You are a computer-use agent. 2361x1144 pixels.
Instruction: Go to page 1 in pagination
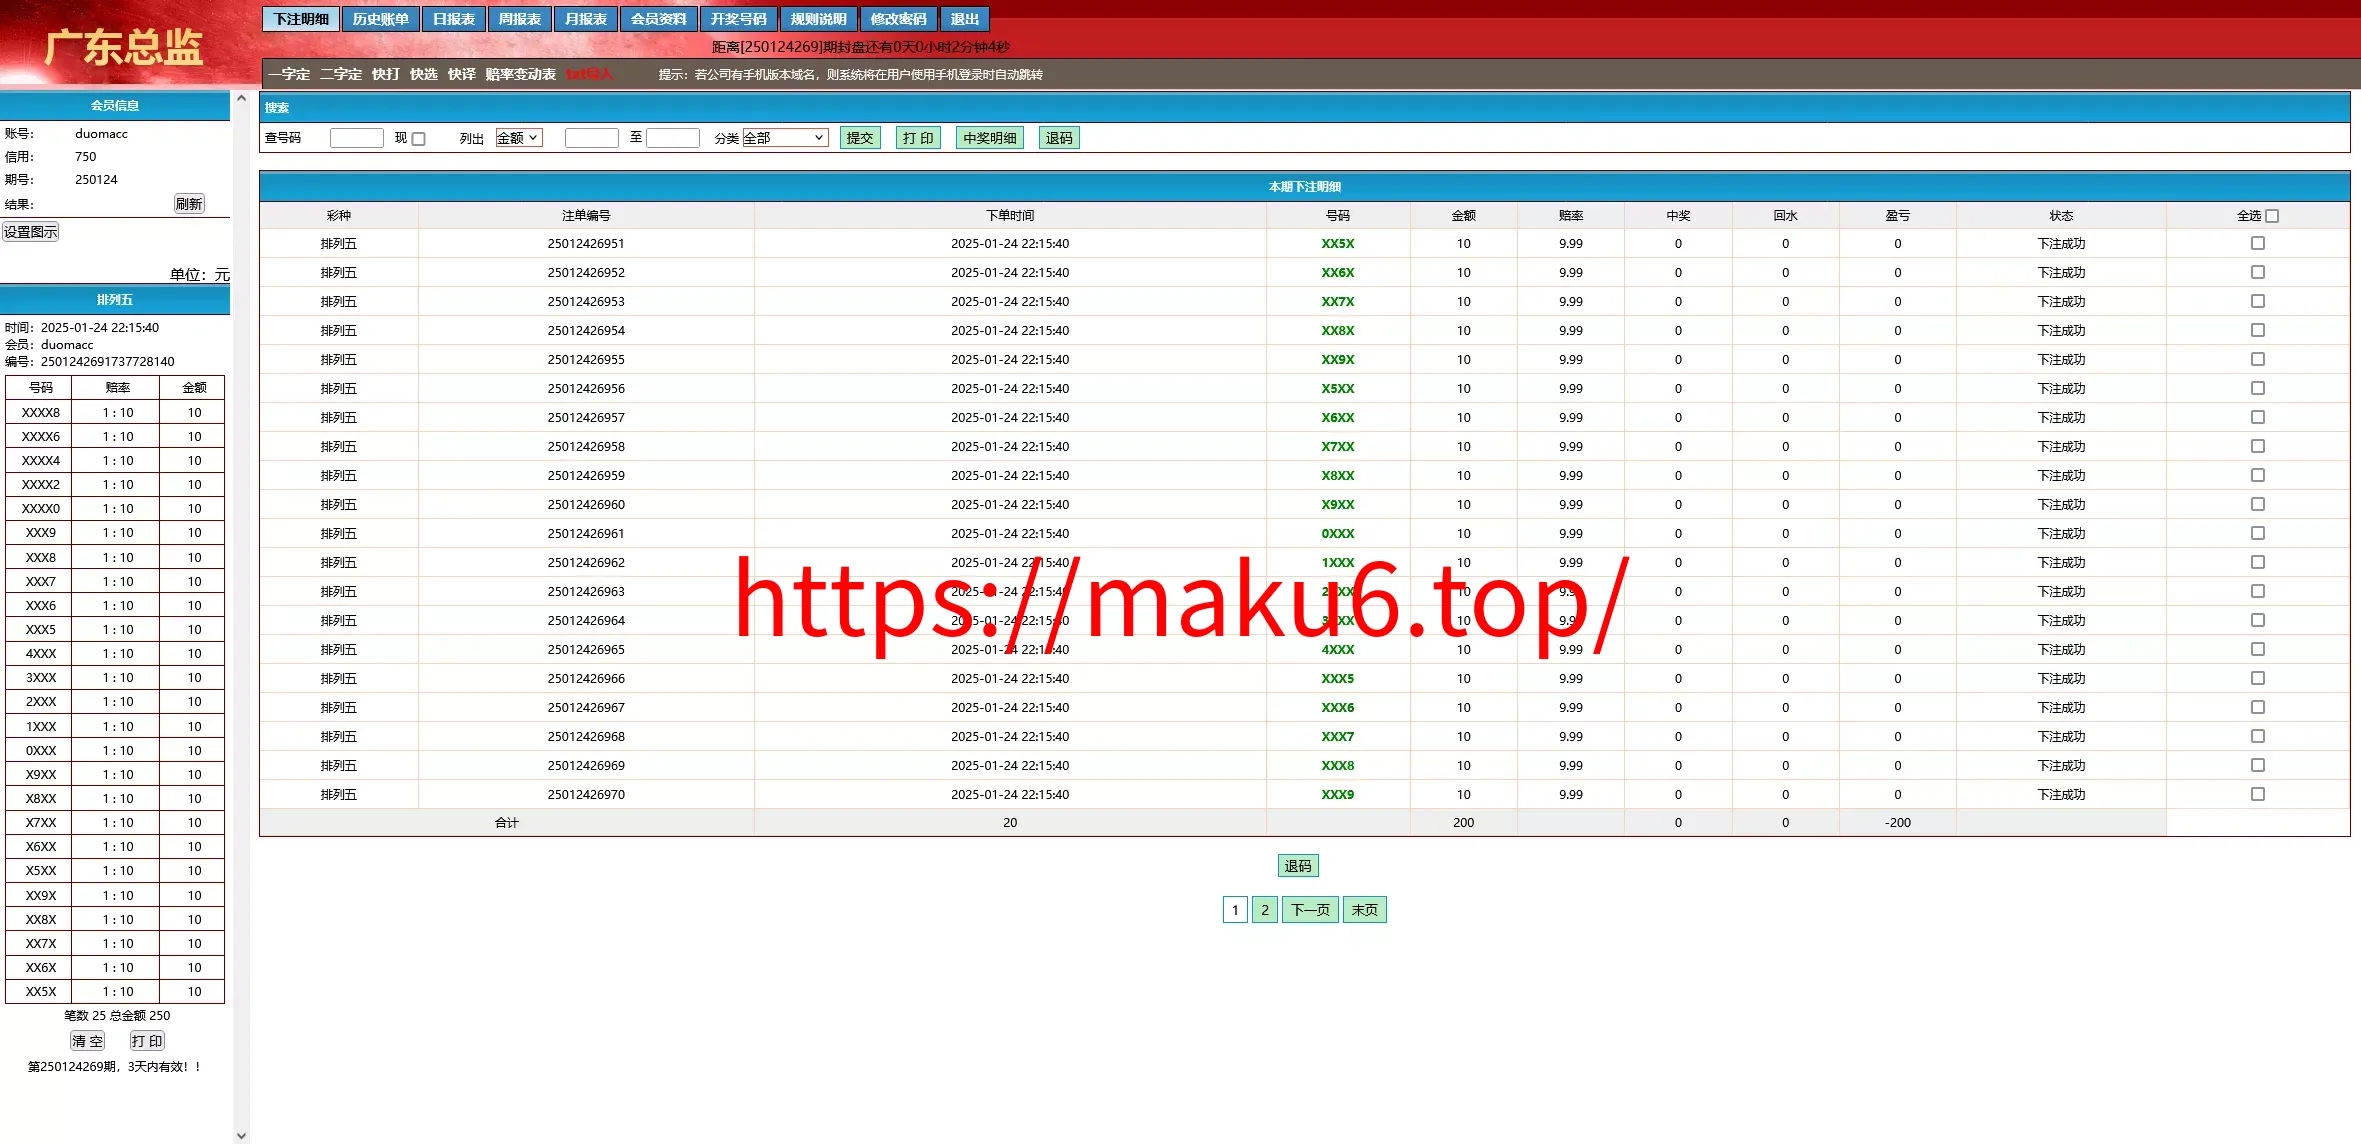1235,910
